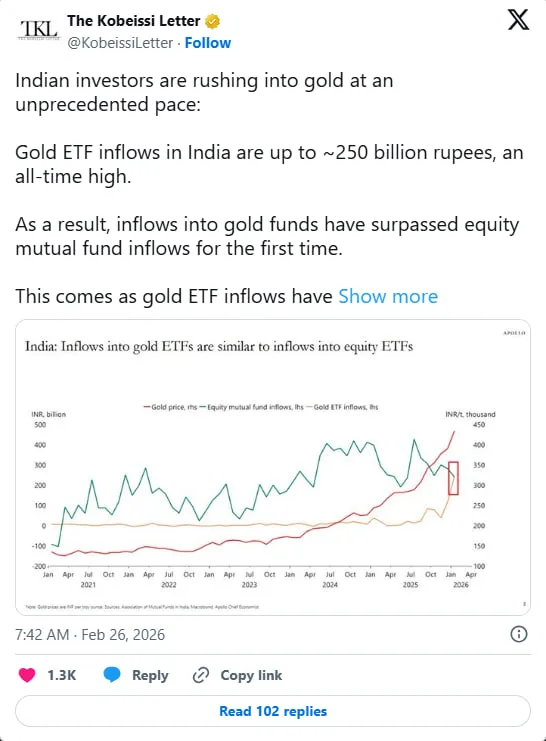Open the gold ETF chart image
This screenshot has height=741, width=546.
tap(273, 467)
